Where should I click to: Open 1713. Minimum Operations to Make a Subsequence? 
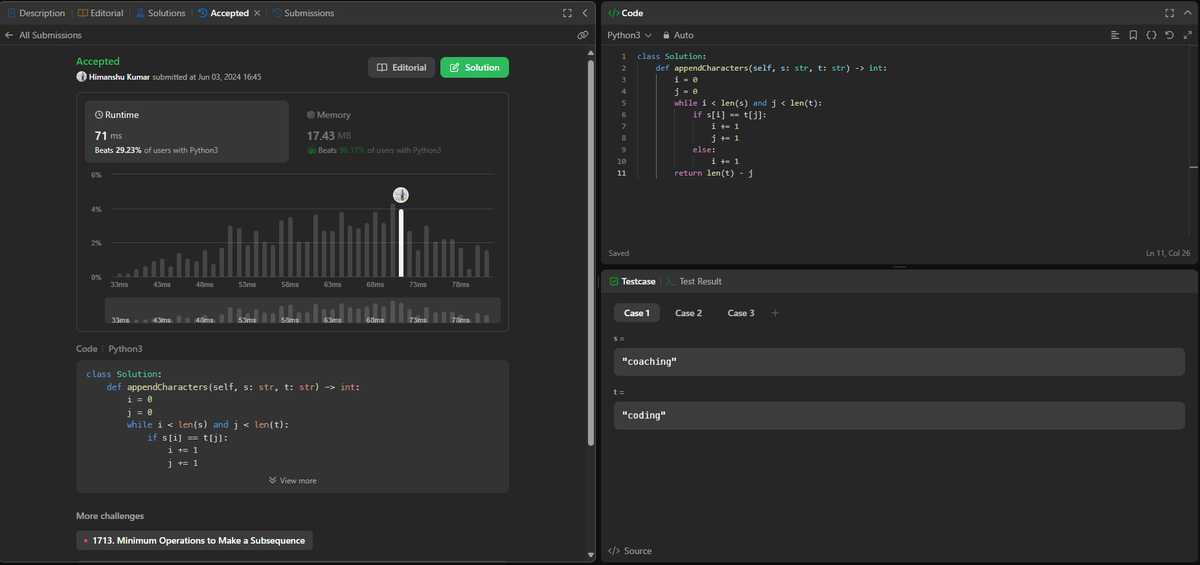(194, 540)
